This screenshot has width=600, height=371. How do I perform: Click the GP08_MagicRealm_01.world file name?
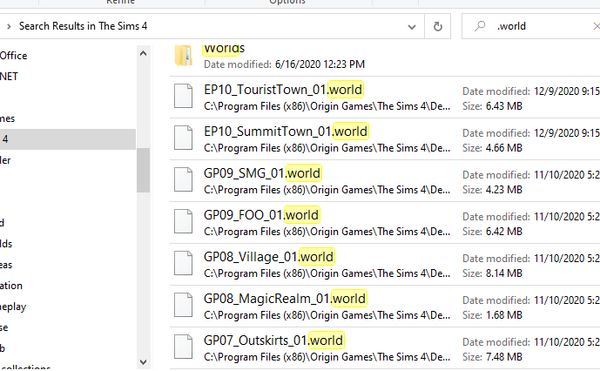click(285, 299)
